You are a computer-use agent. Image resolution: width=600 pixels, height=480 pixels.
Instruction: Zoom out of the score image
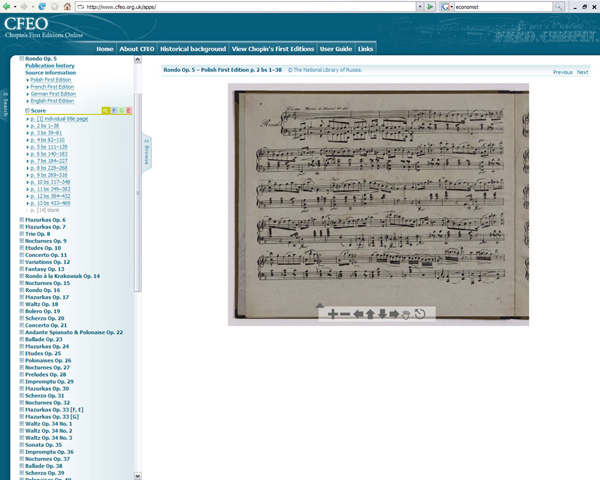(x=346, y=314)
